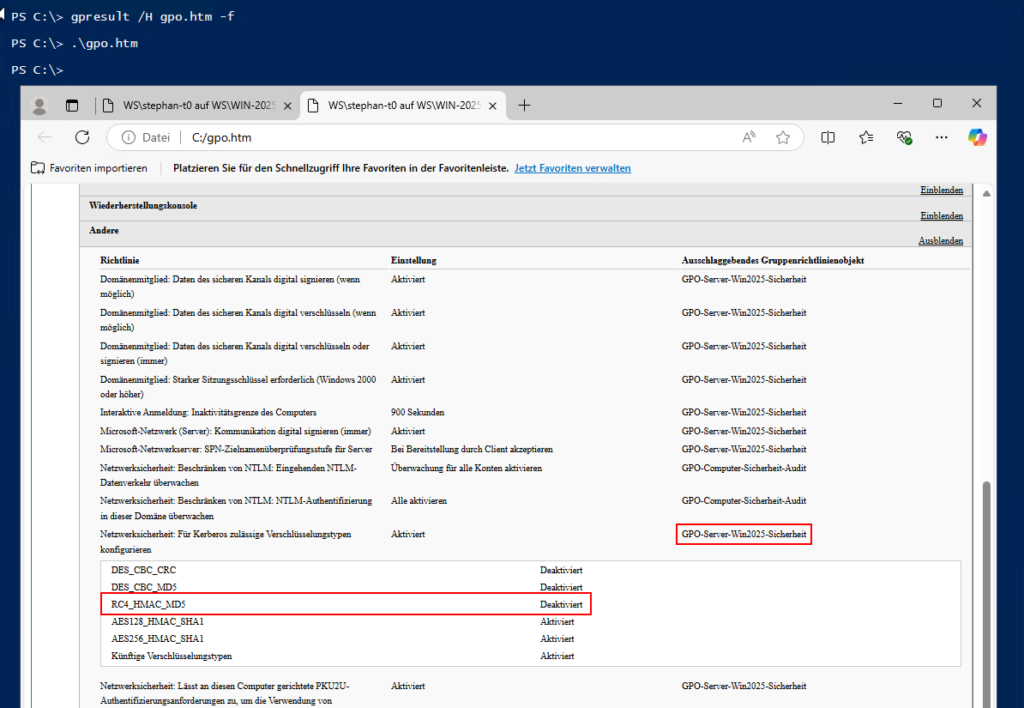
Task: Reload the gpo.htm page
Action: [83, 137]
